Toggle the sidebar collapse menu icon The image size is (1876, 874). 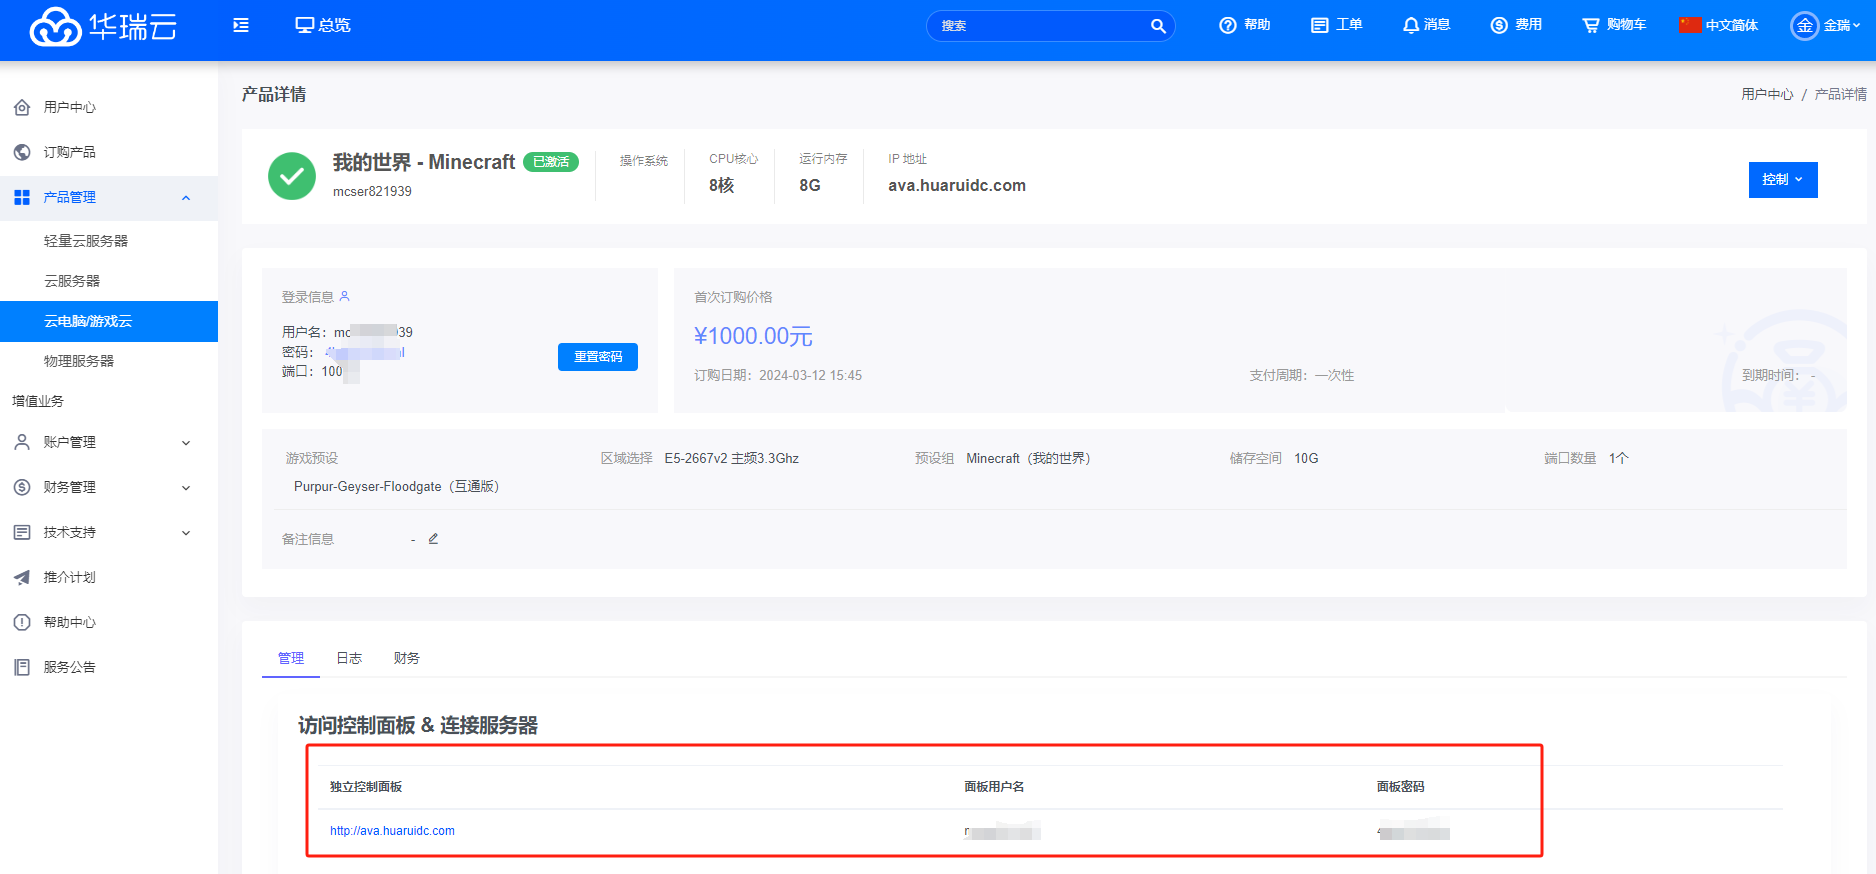241,26
